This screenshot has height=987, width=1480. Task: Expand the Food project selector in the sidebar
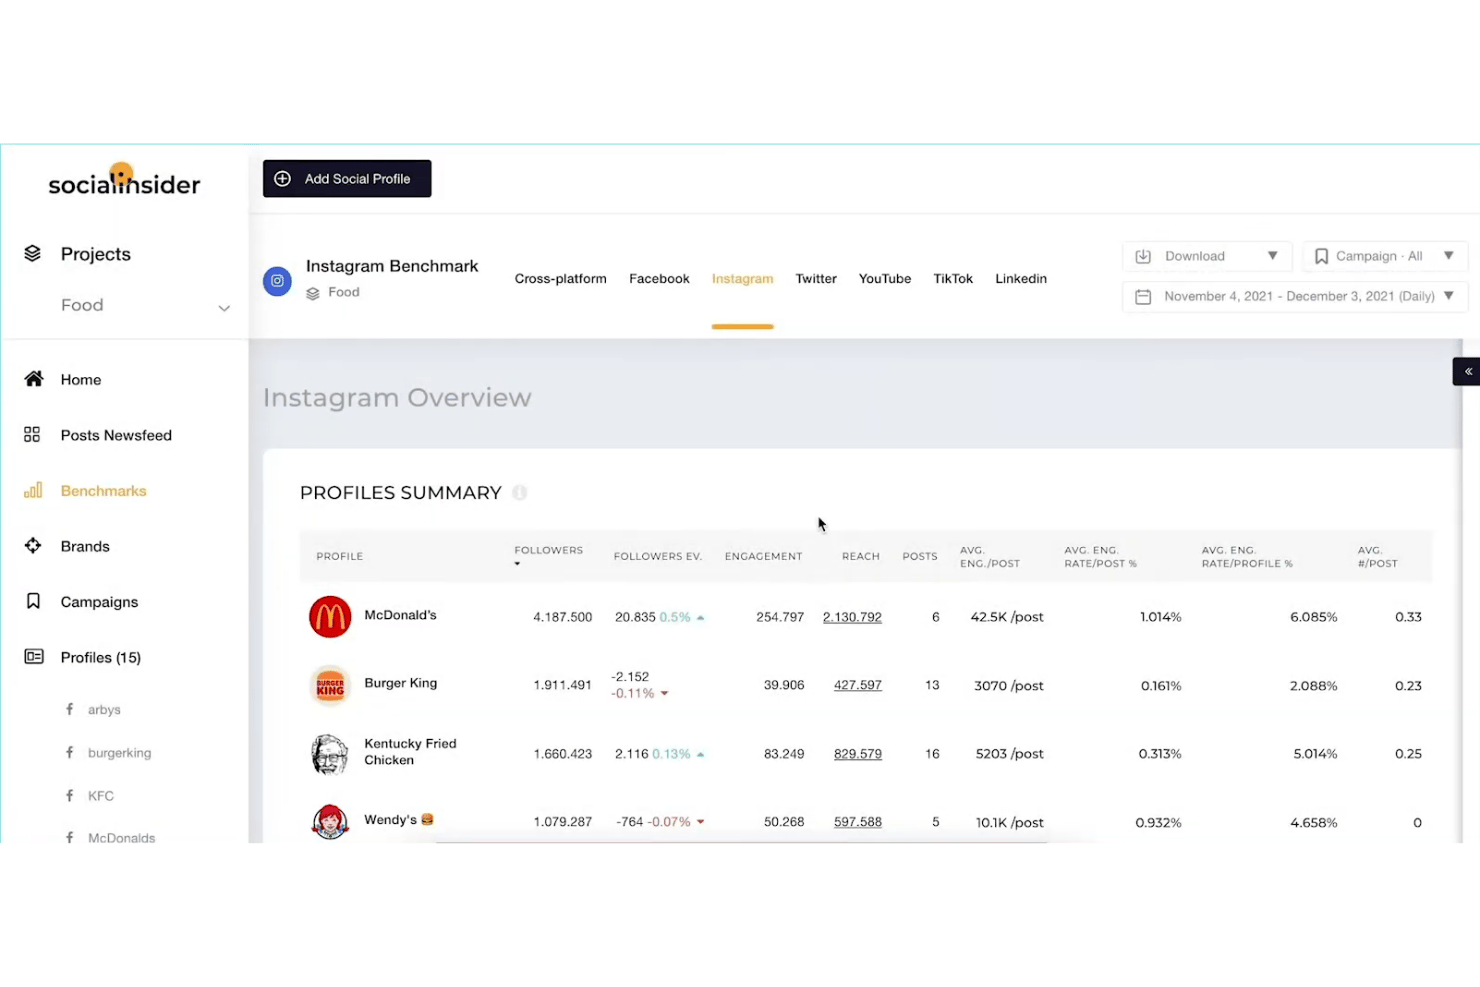pyautogui.click(x=146, y=305)
